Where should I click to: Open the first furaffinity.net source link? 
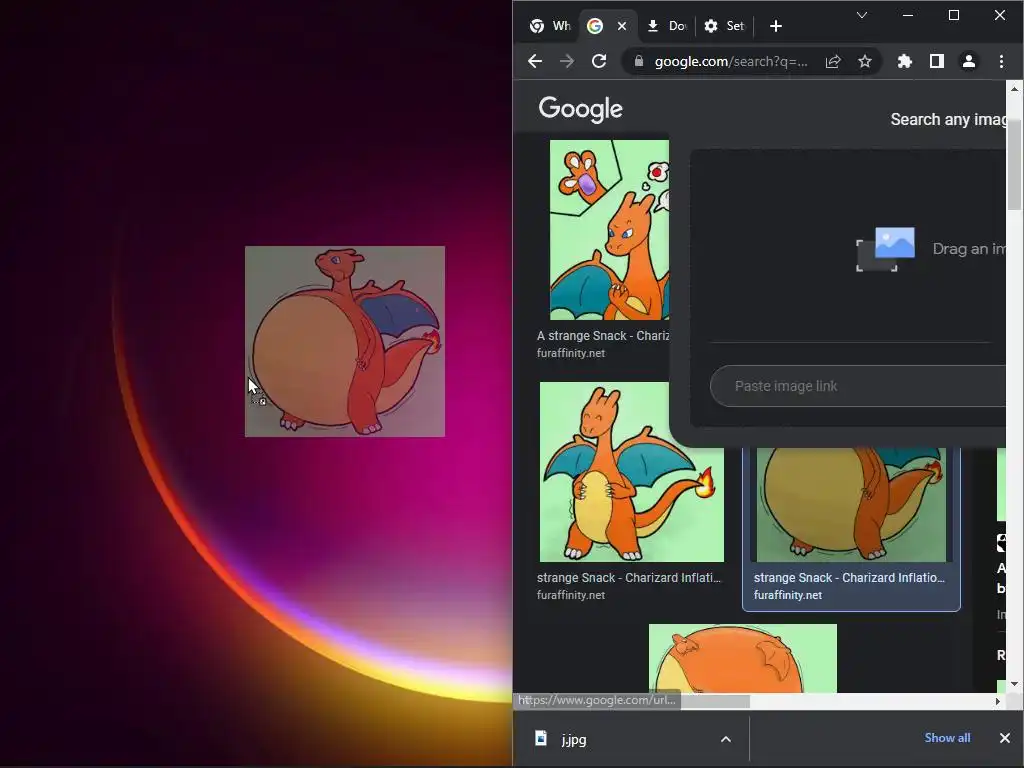click(571, 353)
